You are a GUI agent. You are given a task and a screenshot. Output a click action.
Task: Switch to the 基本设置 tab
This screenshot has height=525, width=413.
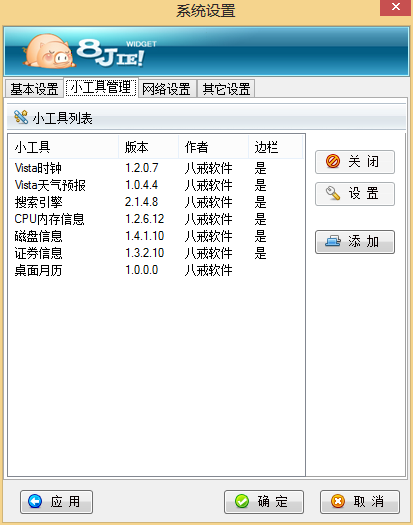pyautogui.click(x=34, y=89)
